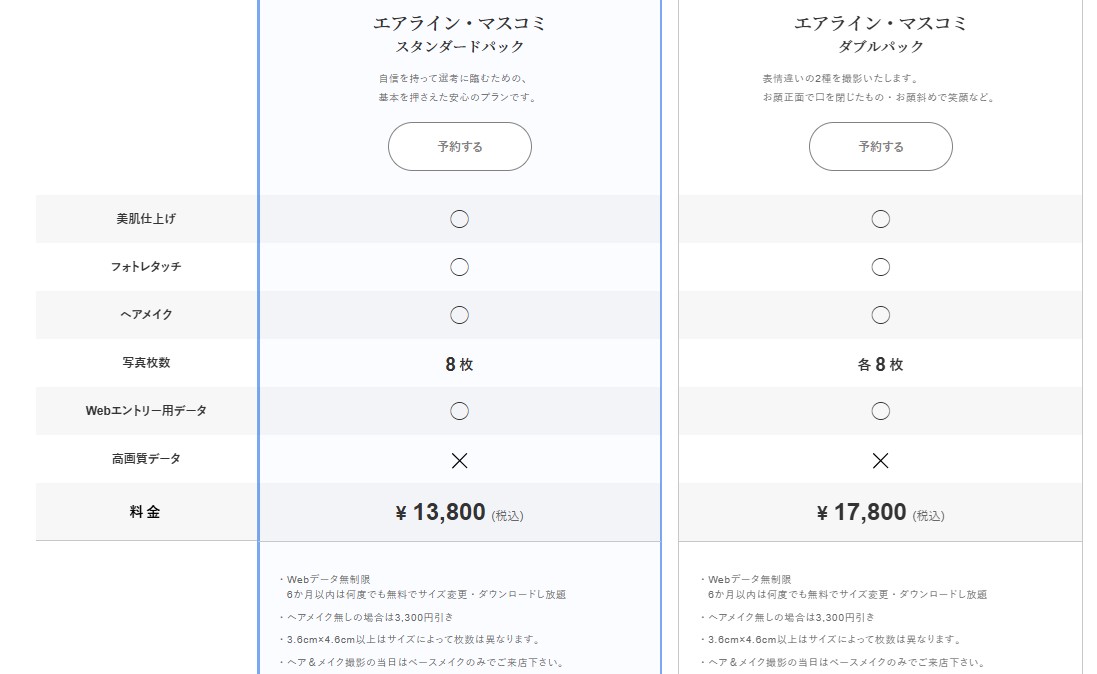Click the ¥13,800 price display
Image resolution: width=1097 pixels, height=674 pixels.
pos(458,511)
